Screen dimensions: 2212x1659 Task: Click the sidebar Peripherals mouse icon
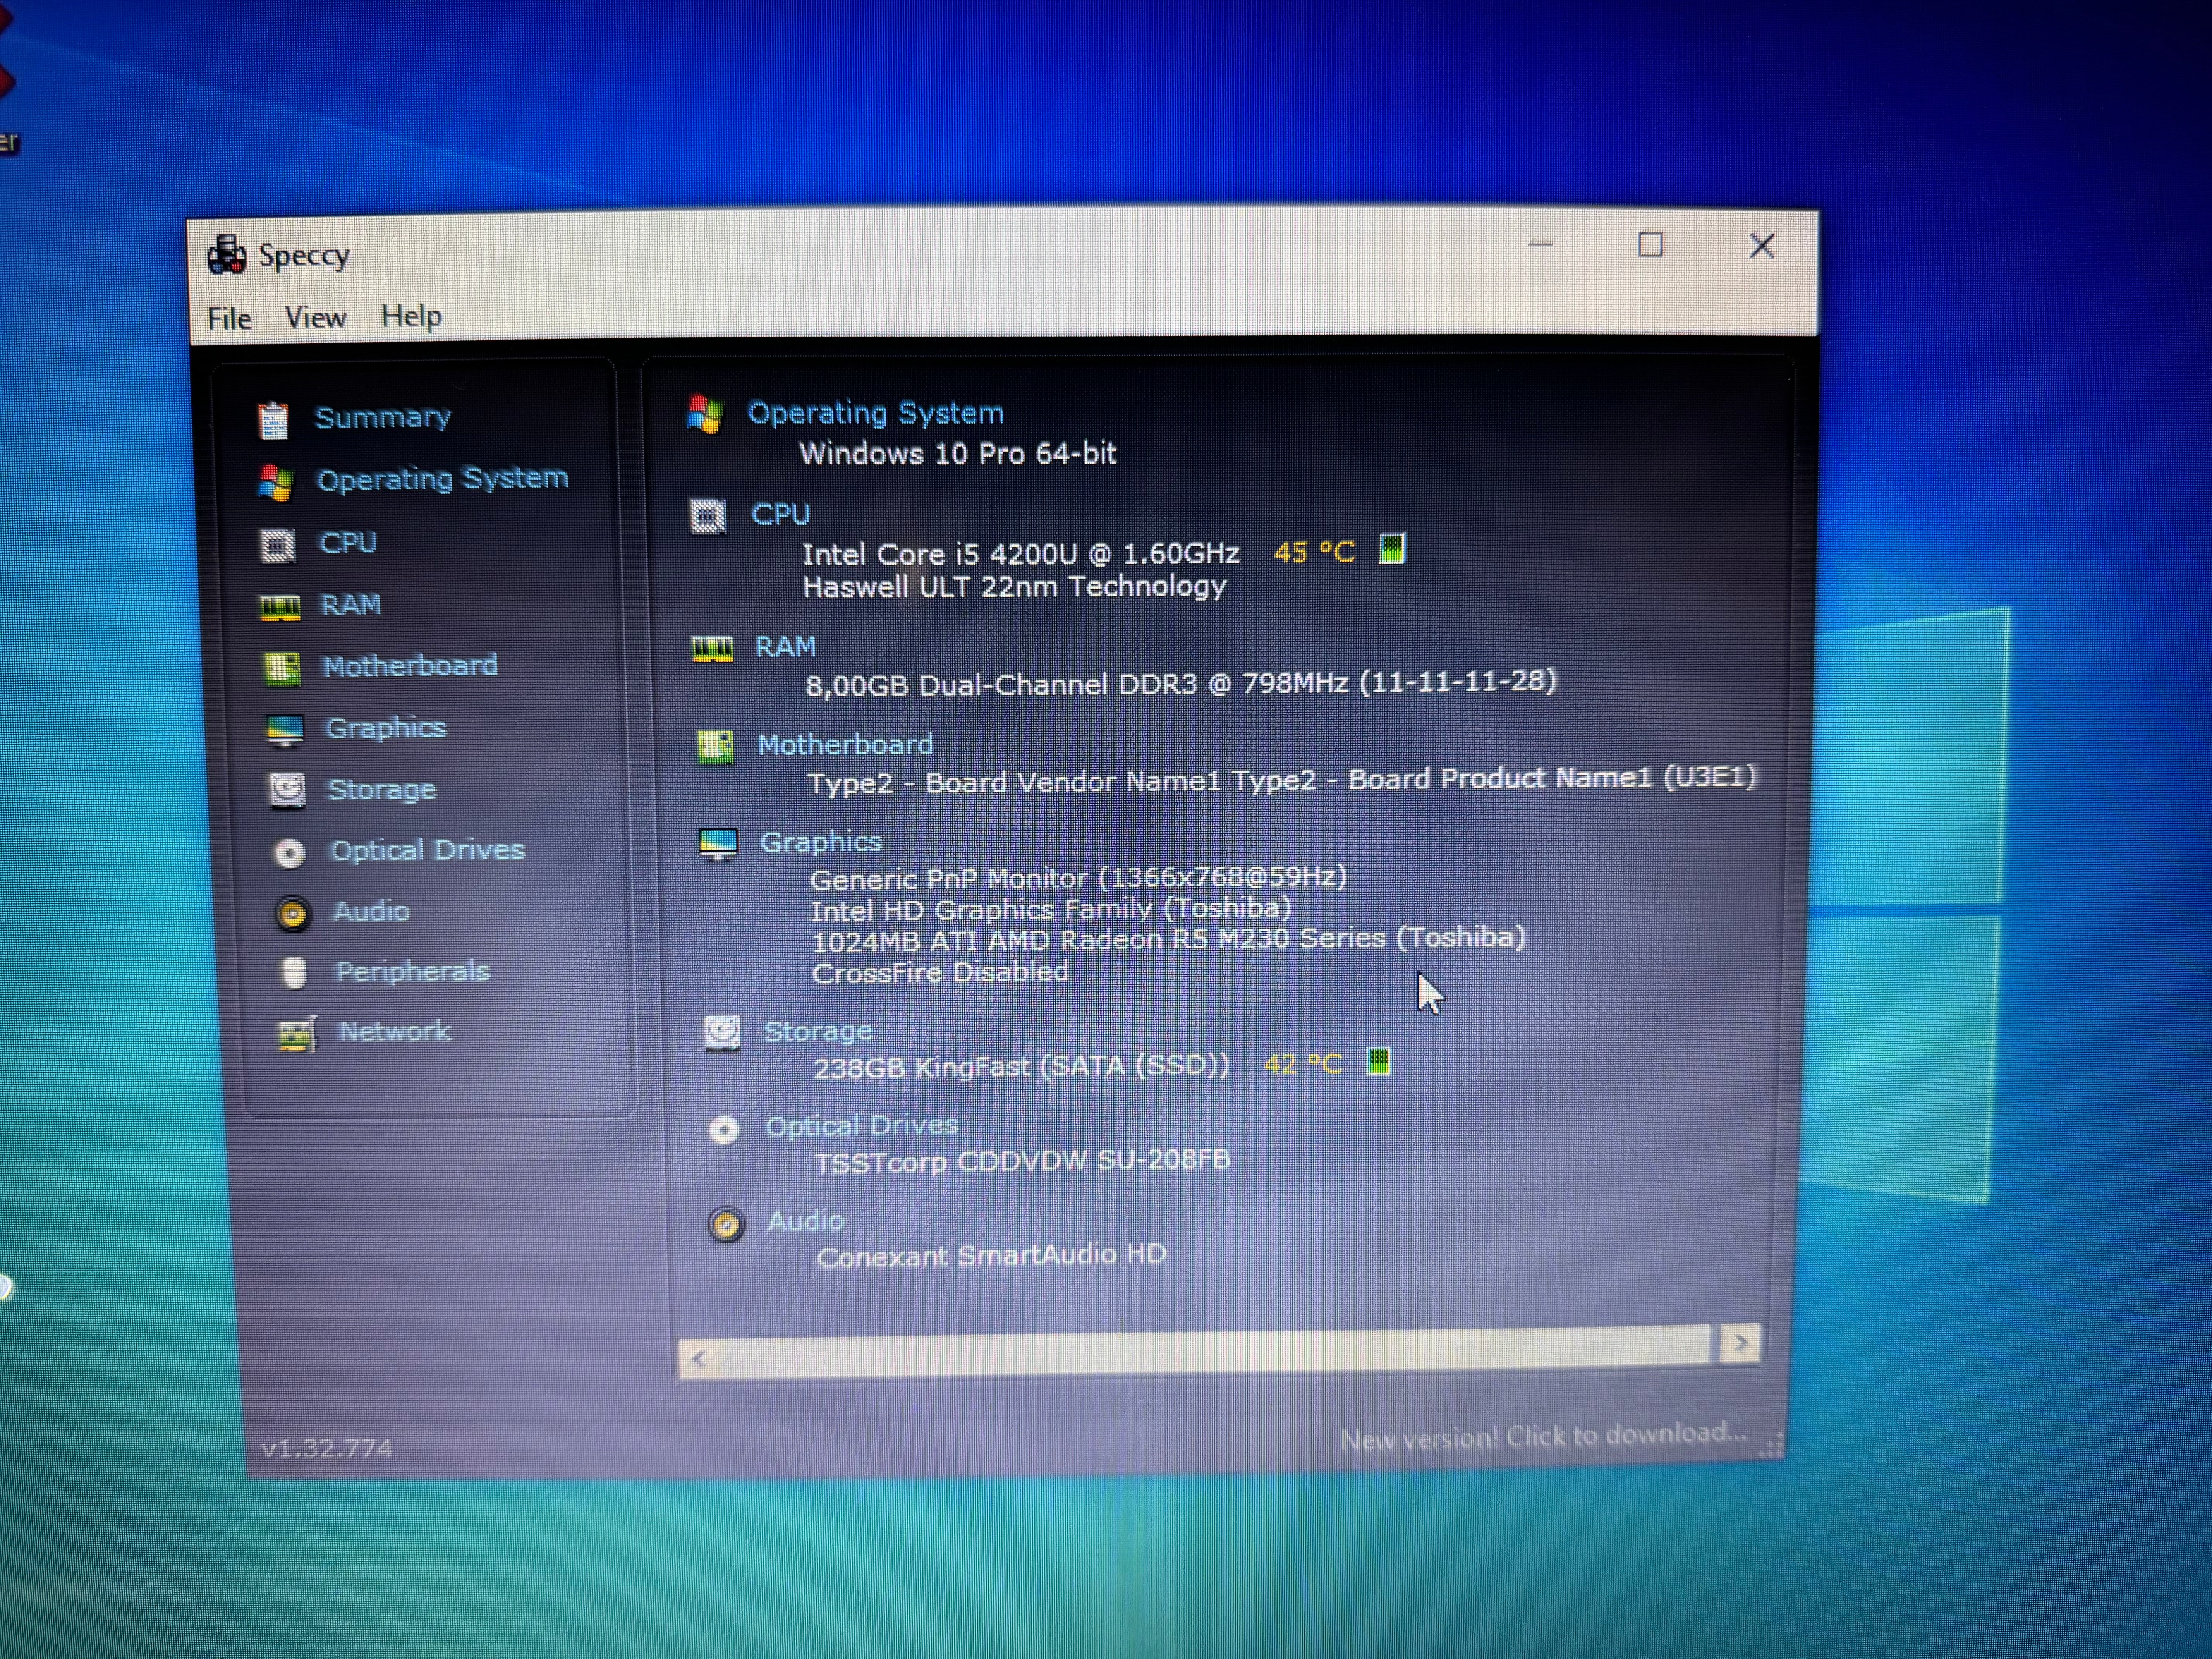pos(294,973)
